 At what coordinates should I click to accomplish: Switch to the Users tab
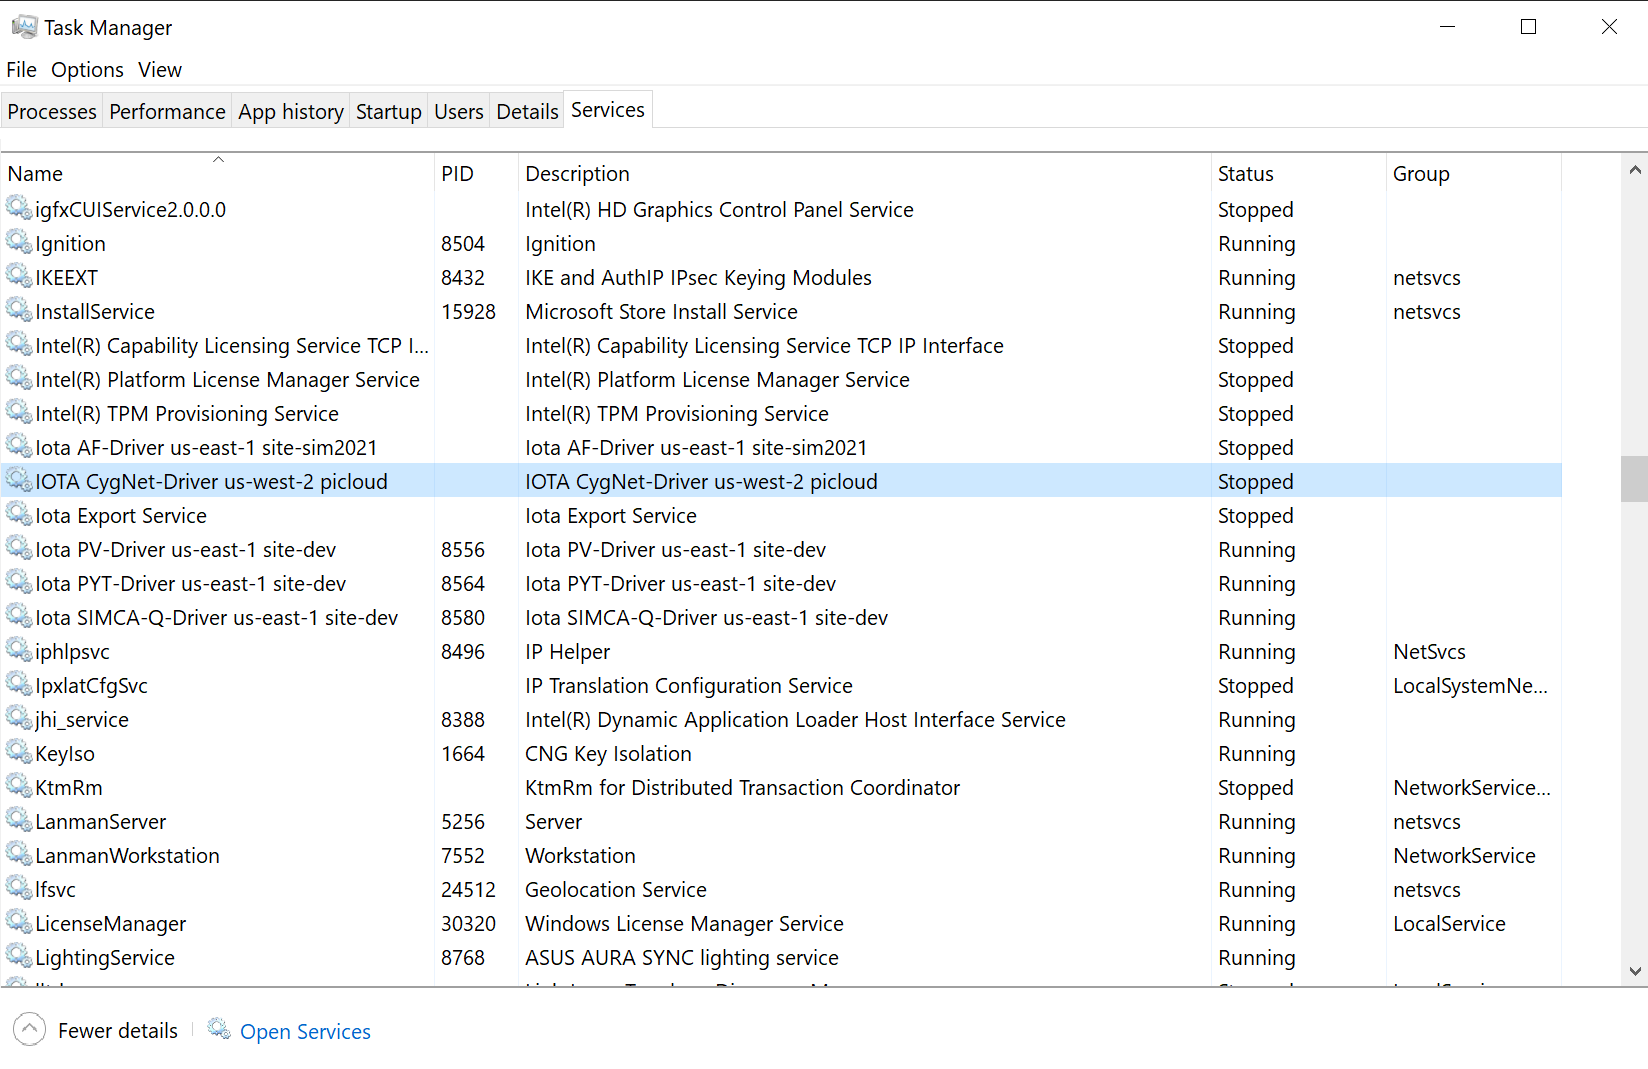pyautogui.click(x=459, y=112)
